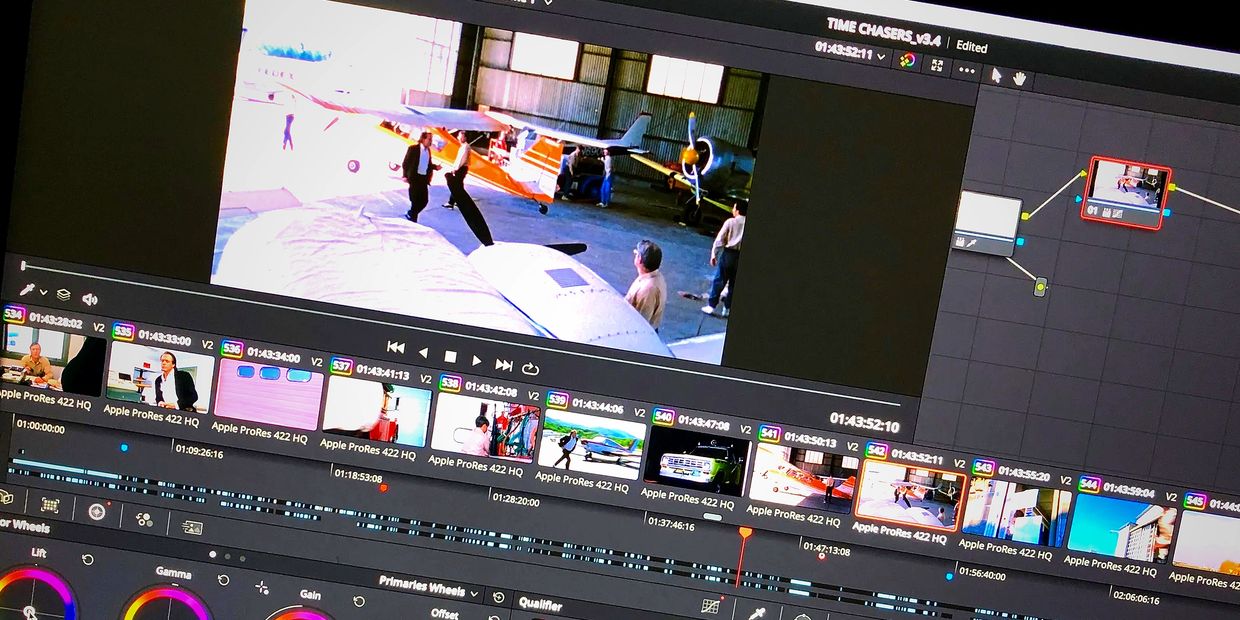1240x620 pixels.
Task: Click ruler timecode 01:37:46:16
Action: (x=671, y=523)
